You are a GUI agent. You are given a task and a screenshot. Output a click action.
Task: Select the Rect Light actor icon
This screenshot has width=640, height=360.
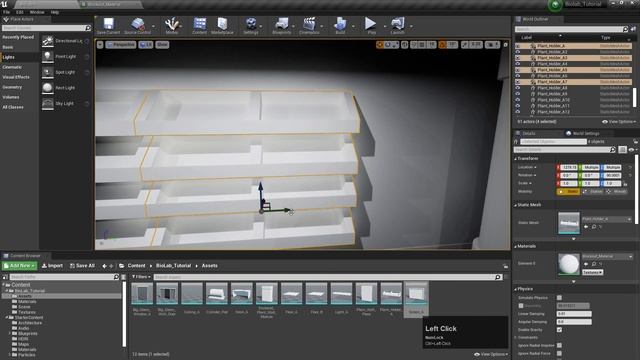pyautogui.click(x=48, y=88)
